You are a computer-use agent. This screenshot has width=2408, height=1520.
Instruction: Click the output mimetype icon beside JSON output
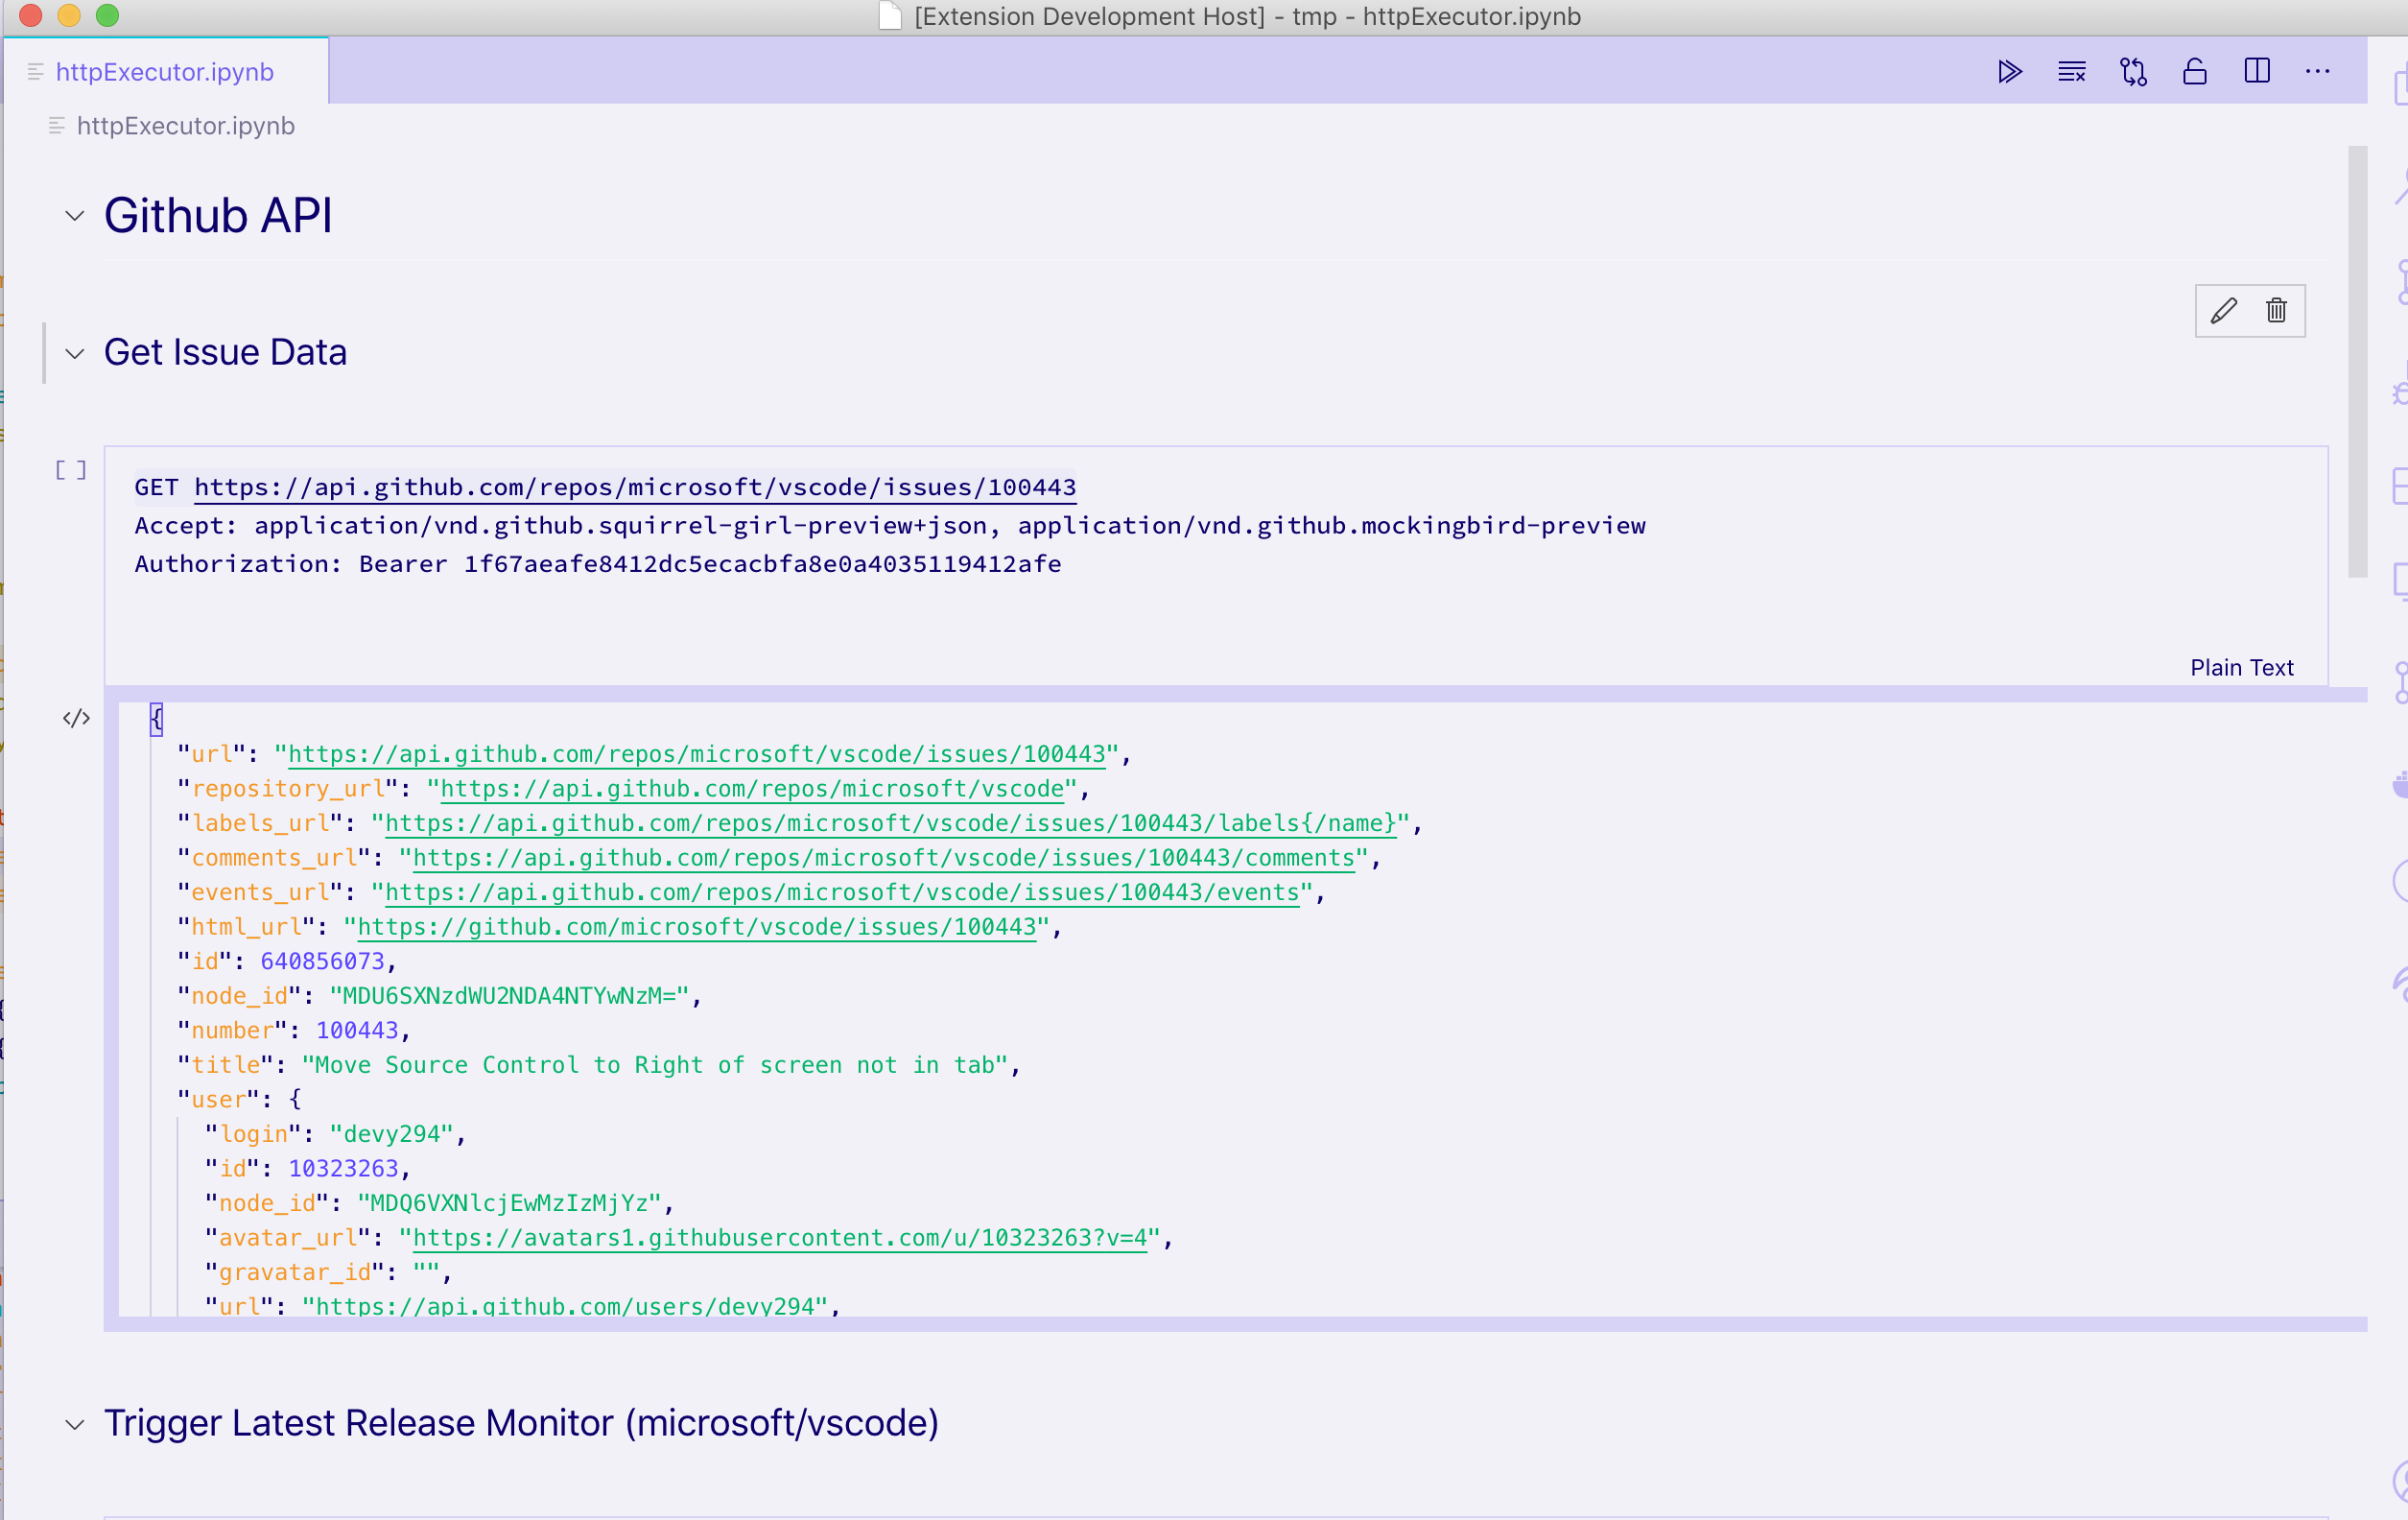[76, 718]
